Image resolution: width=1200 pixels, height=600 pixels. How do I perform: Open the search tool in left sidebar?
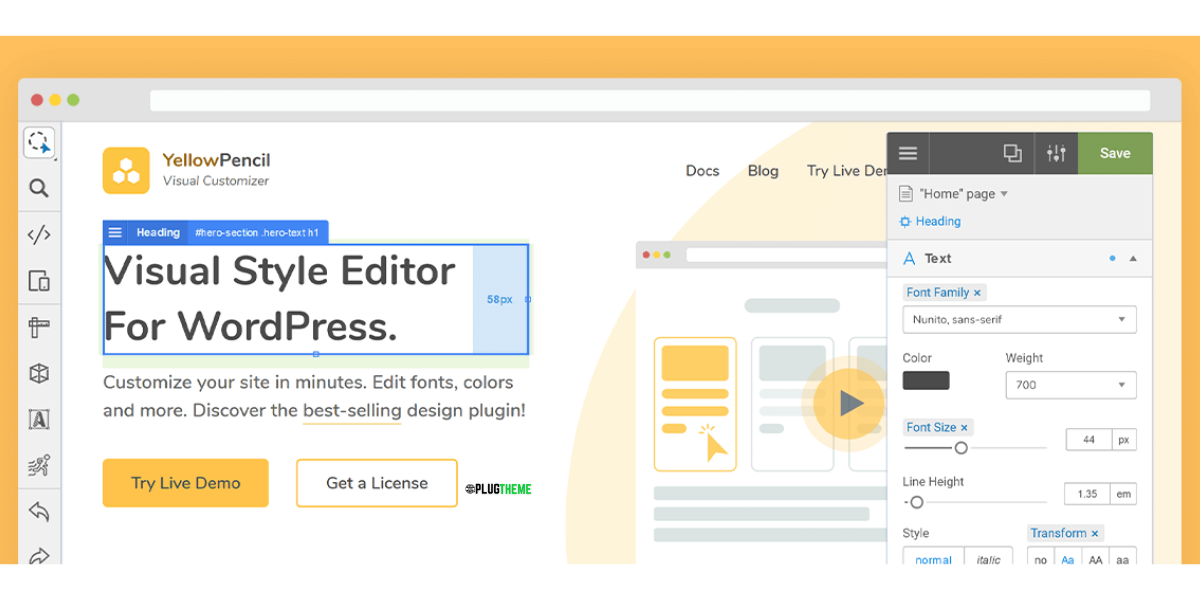(x=39, y=188)
